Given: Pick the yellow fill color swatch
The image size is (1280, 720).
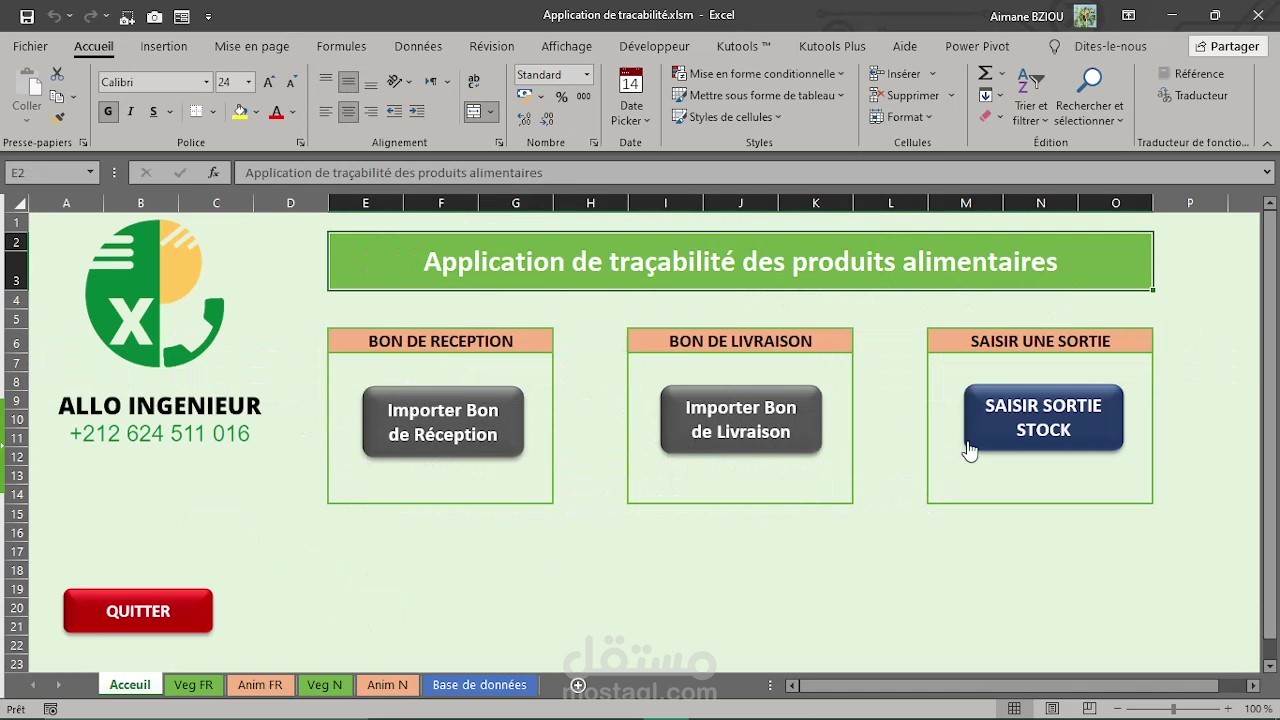Looking at the screenshot, I should pyautogui.click(x=240, y=112).
